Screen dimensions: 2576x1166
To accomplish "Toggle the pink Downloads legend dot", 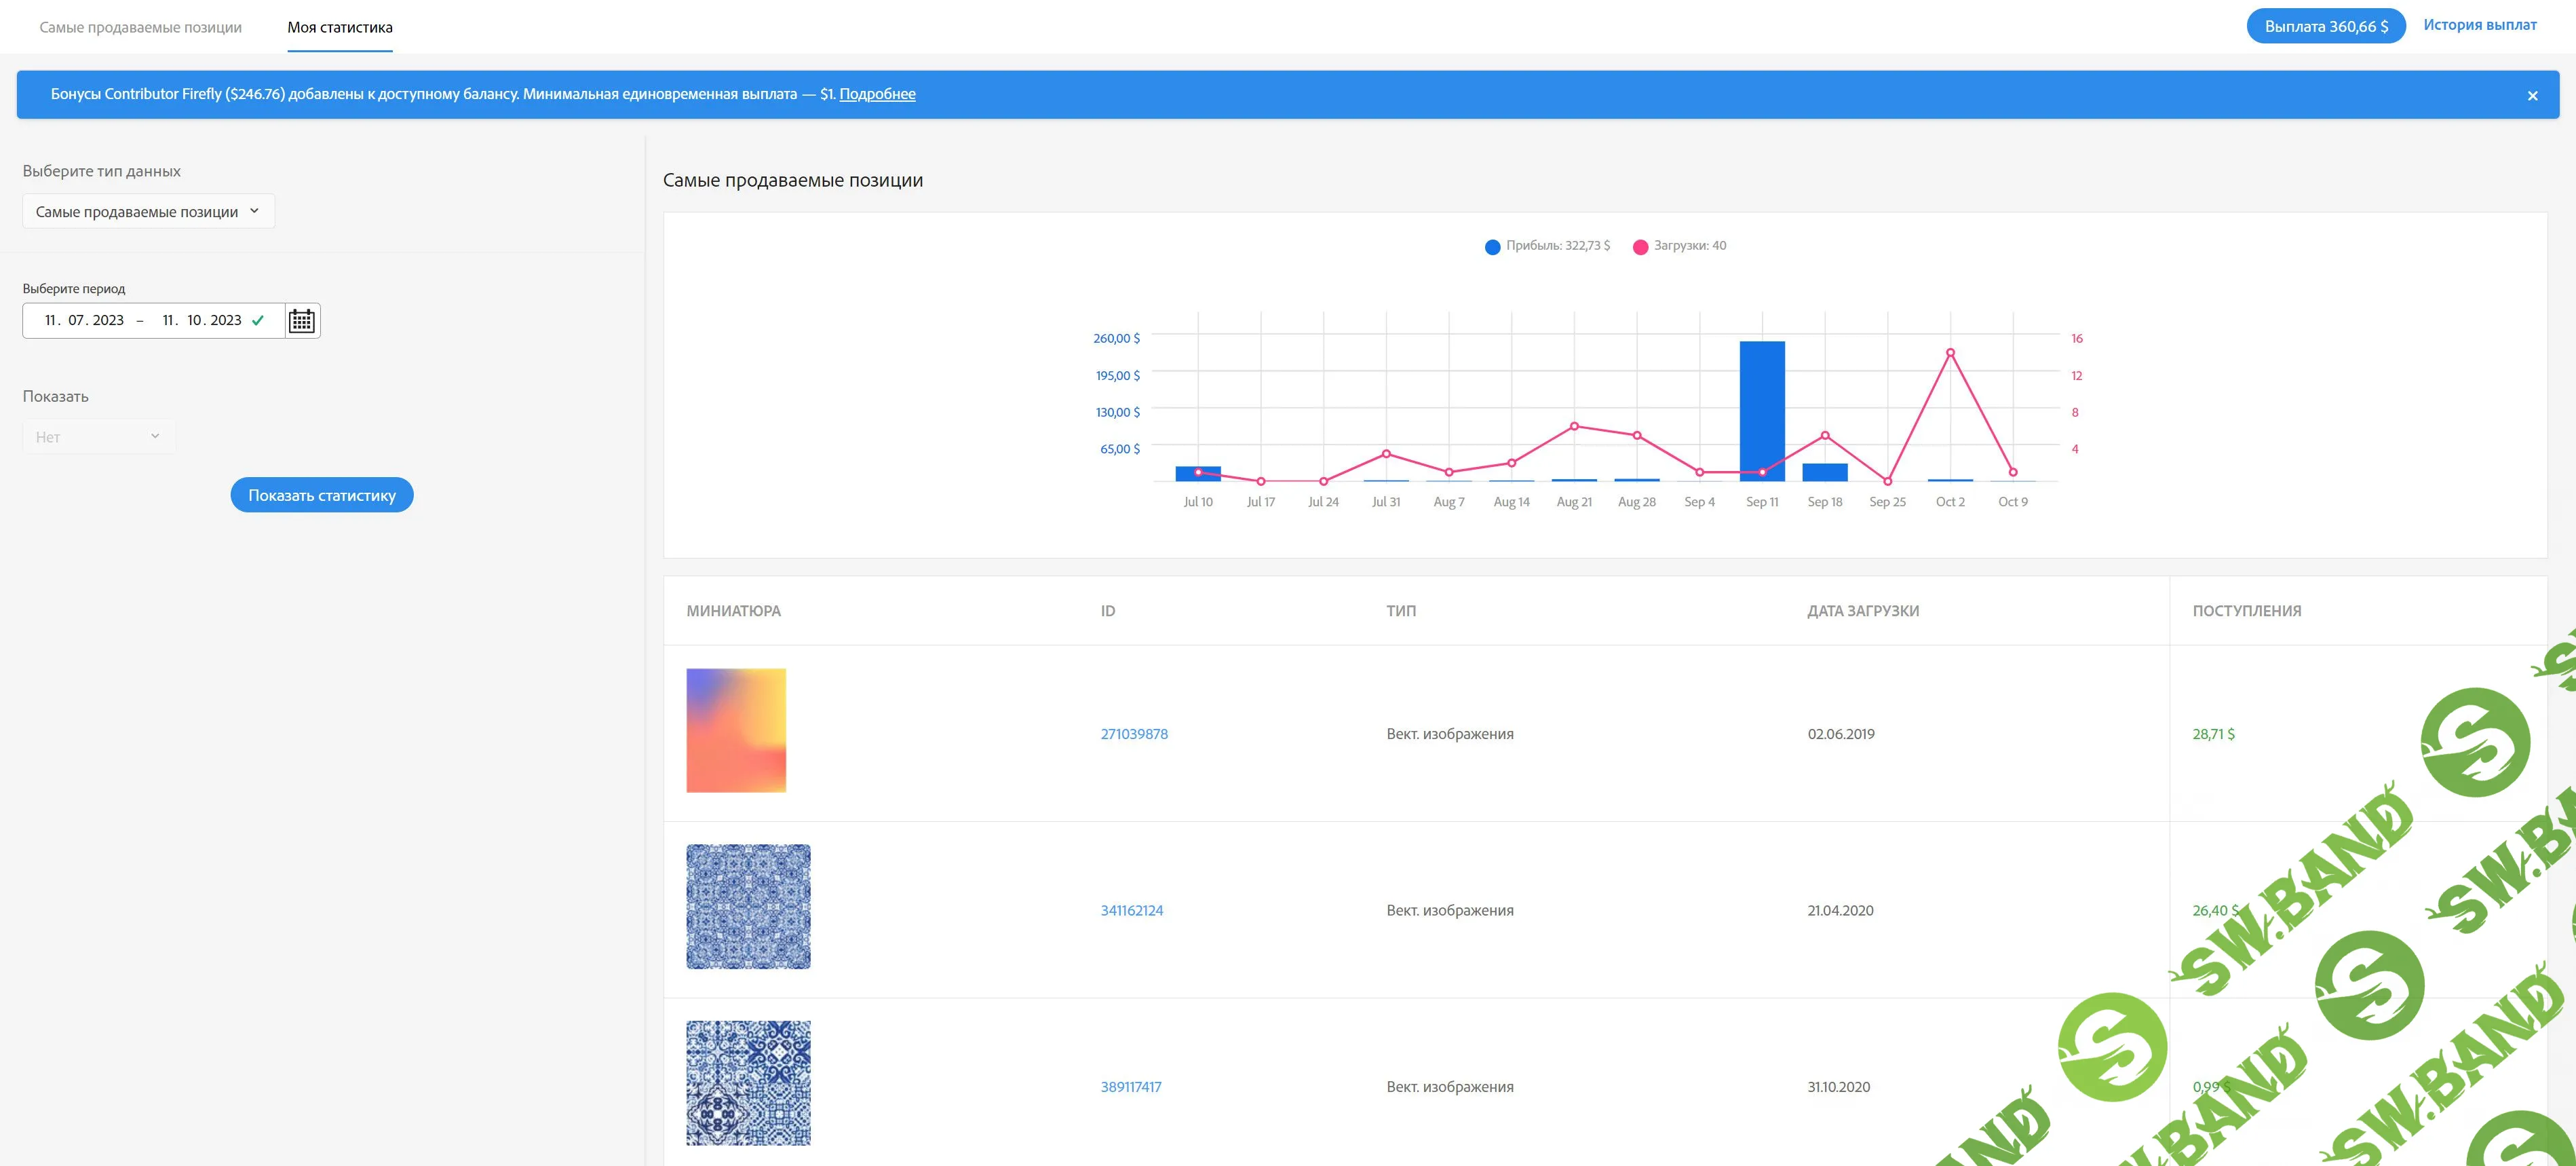I will tap(1640, 247).
